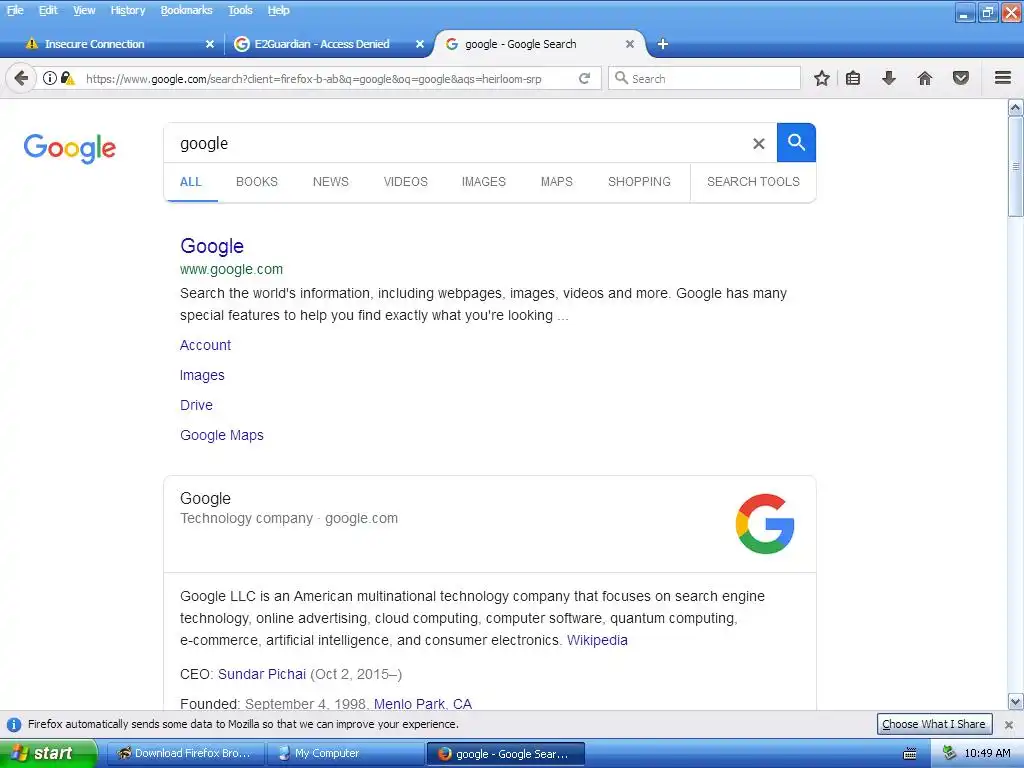Click the keyboard tray icon

point(910,754)
